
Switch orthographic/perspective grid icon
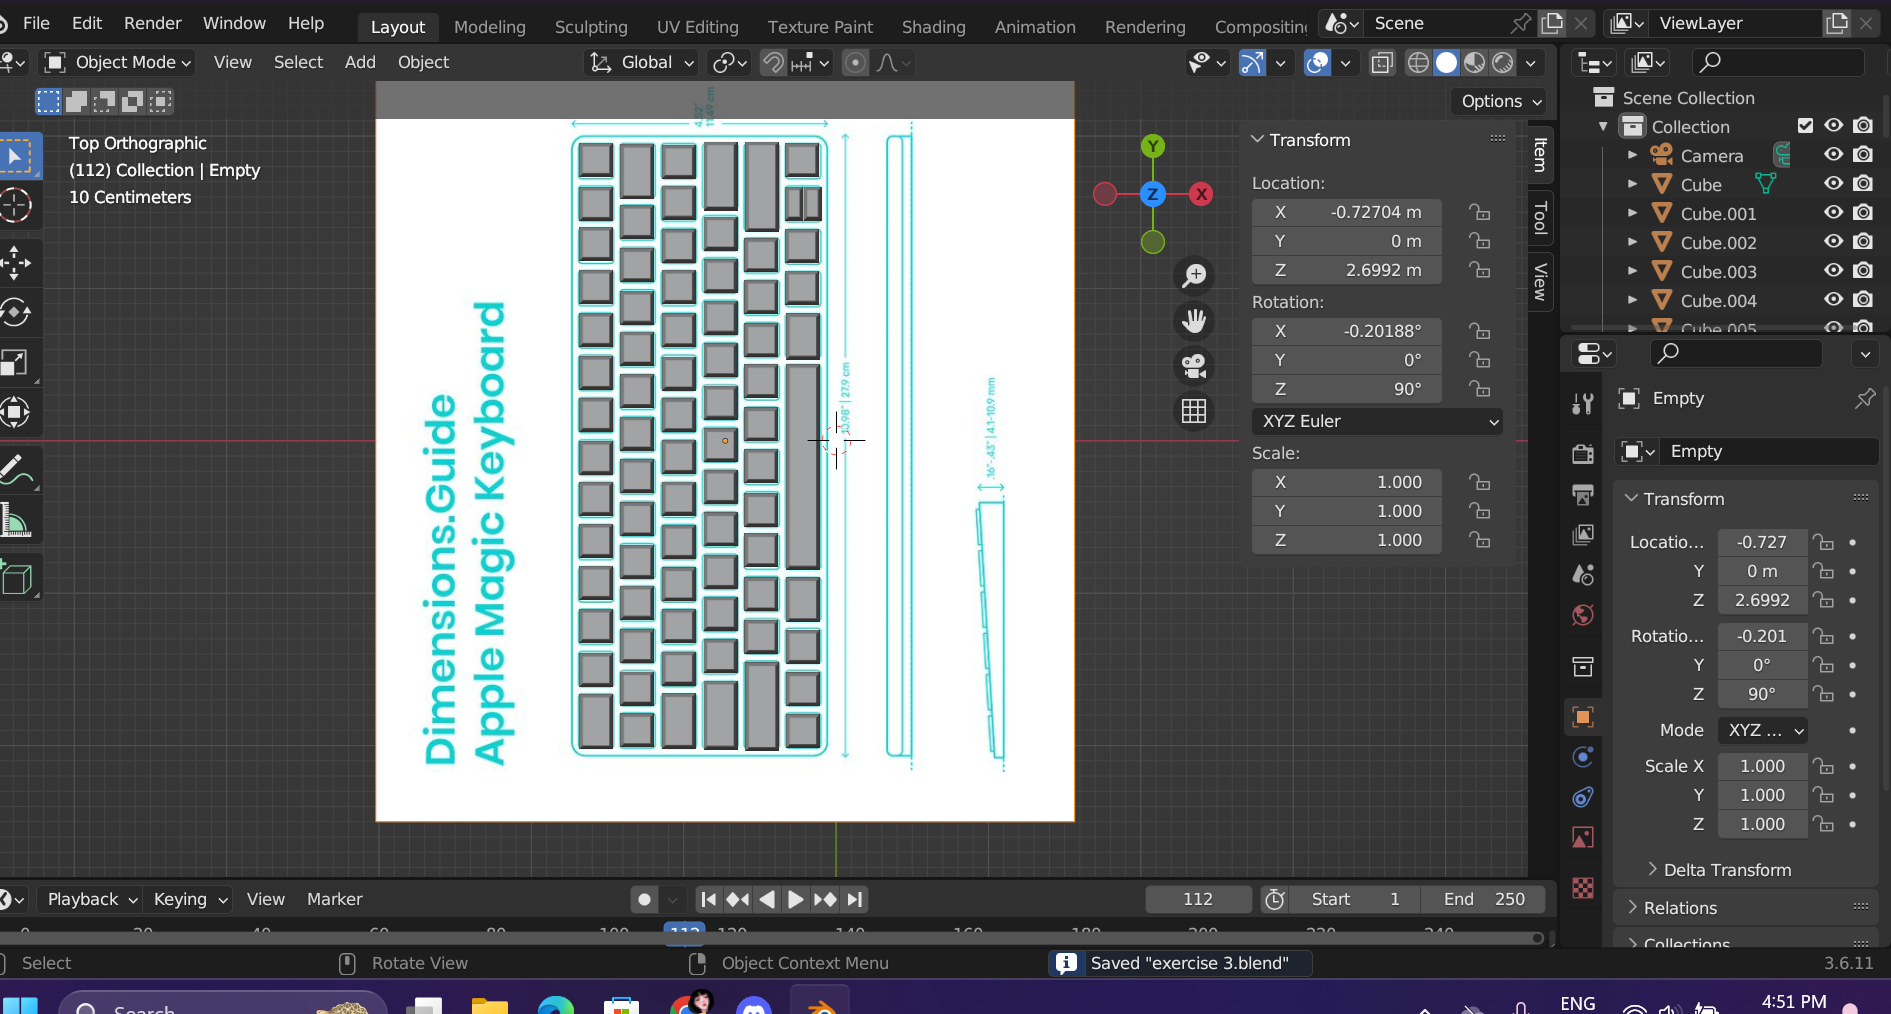tap(1194, 411)
